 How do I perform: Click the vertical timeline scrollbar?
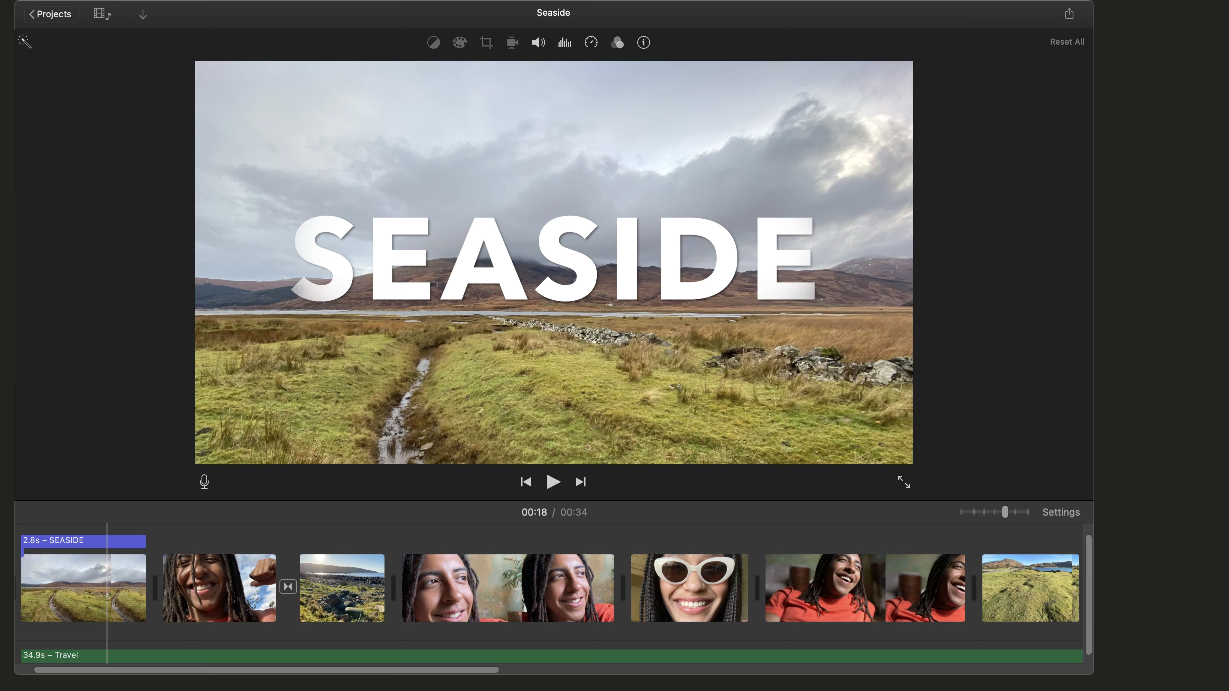(1089, 594)
